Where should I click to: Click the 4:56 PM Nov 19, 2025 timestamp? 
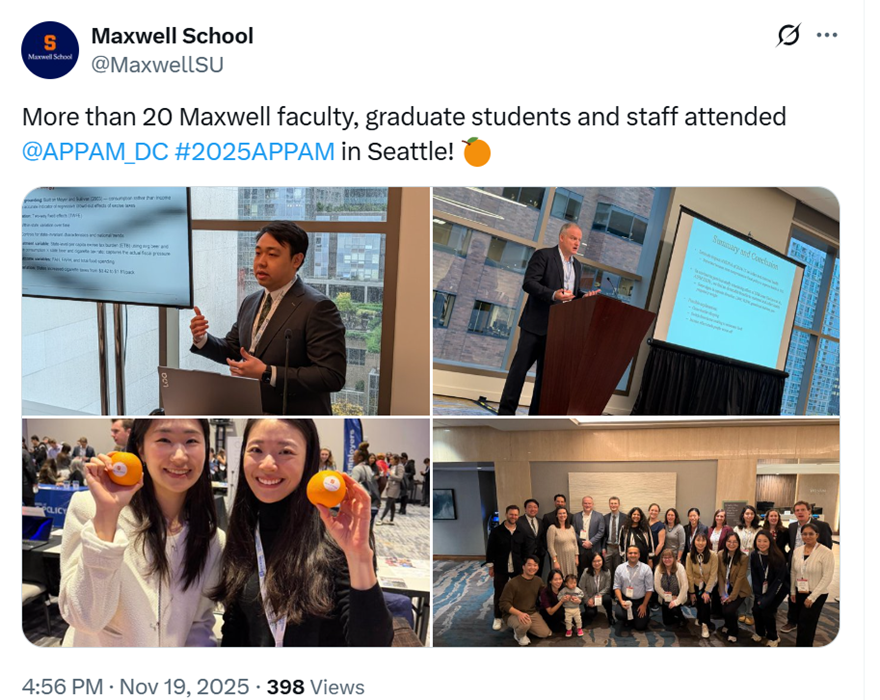[135, 687]
